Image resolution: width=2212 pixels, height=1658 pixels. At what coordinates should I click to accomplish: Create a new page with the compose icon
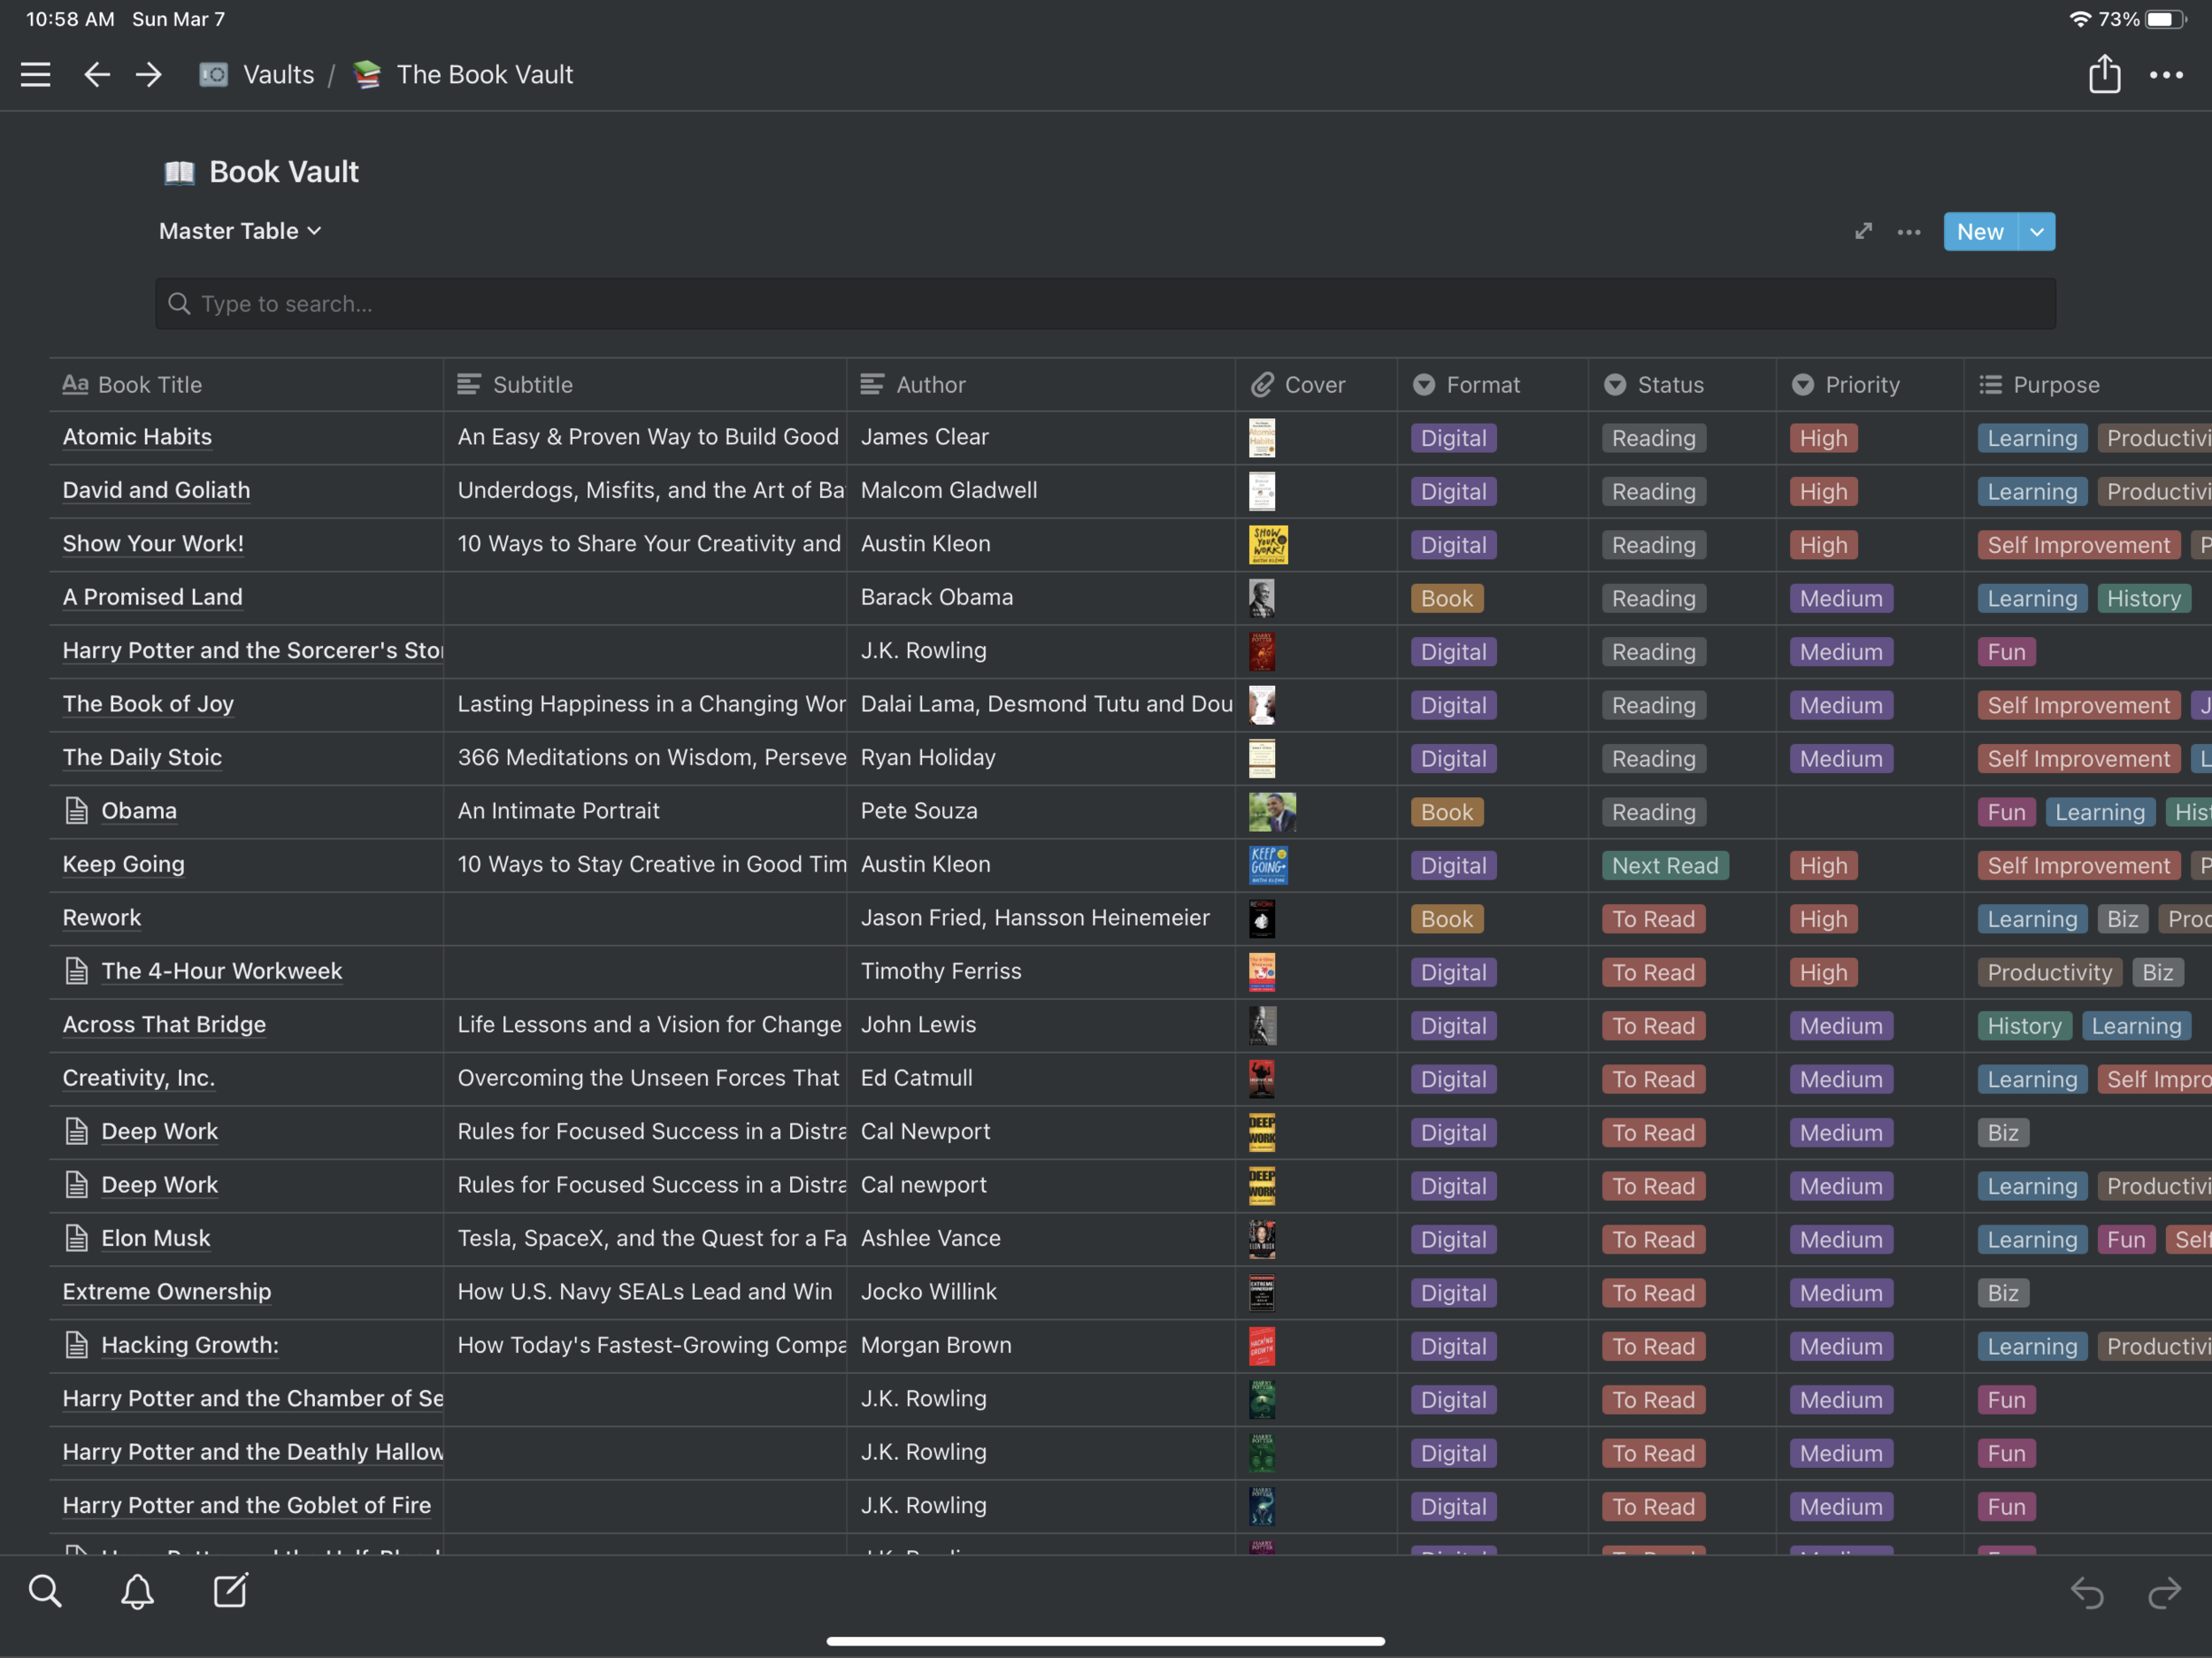click(230, 1591)
